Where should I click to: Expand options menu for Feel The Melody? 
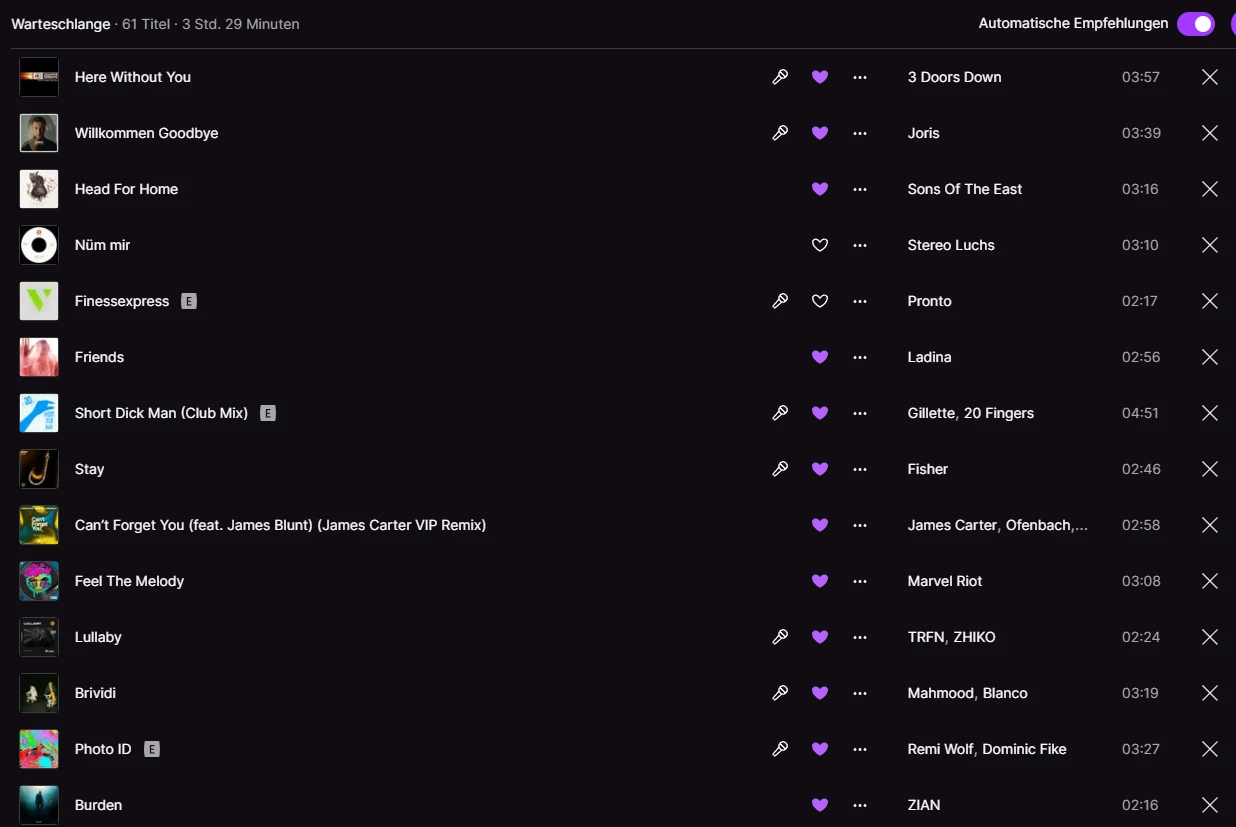point(860,581)
